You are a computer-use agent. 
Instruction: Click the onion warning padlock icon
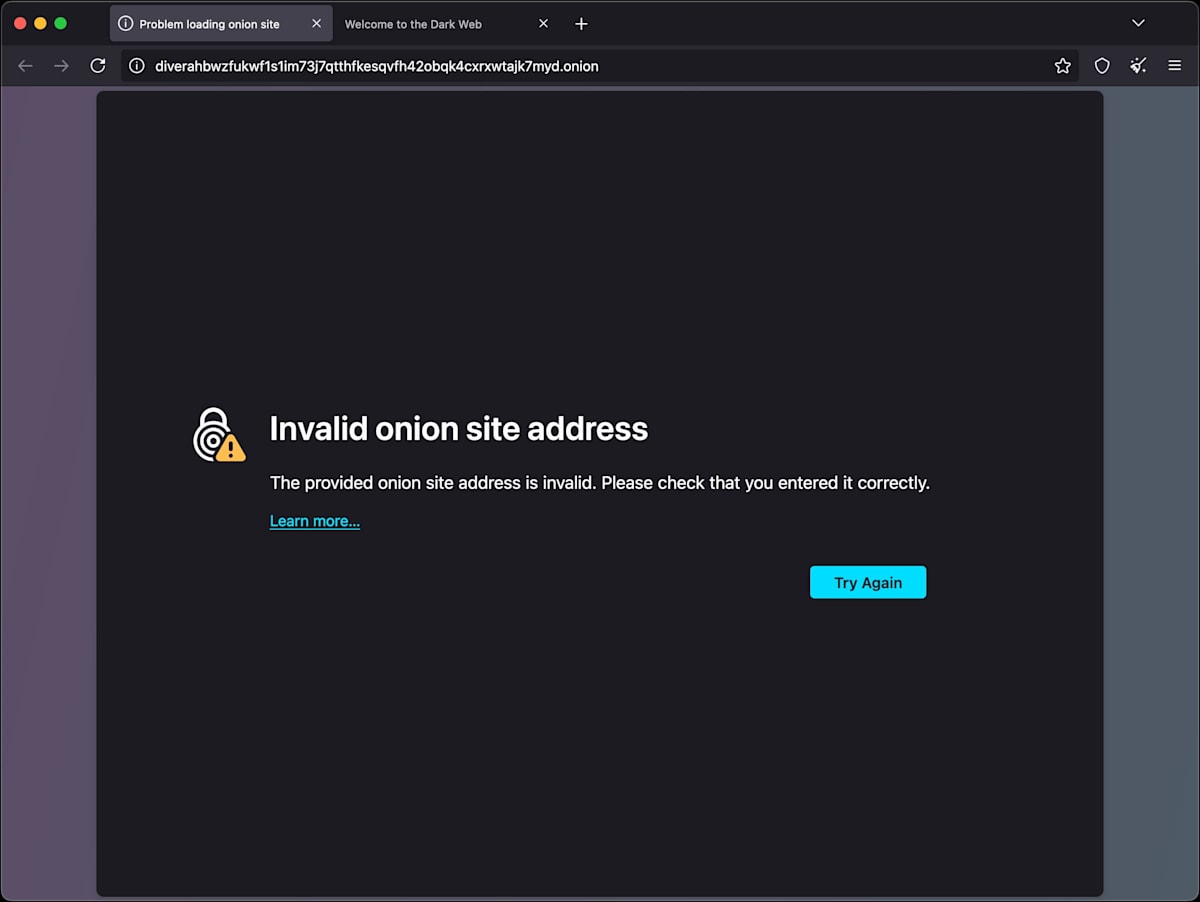click(x=219, y=435)
